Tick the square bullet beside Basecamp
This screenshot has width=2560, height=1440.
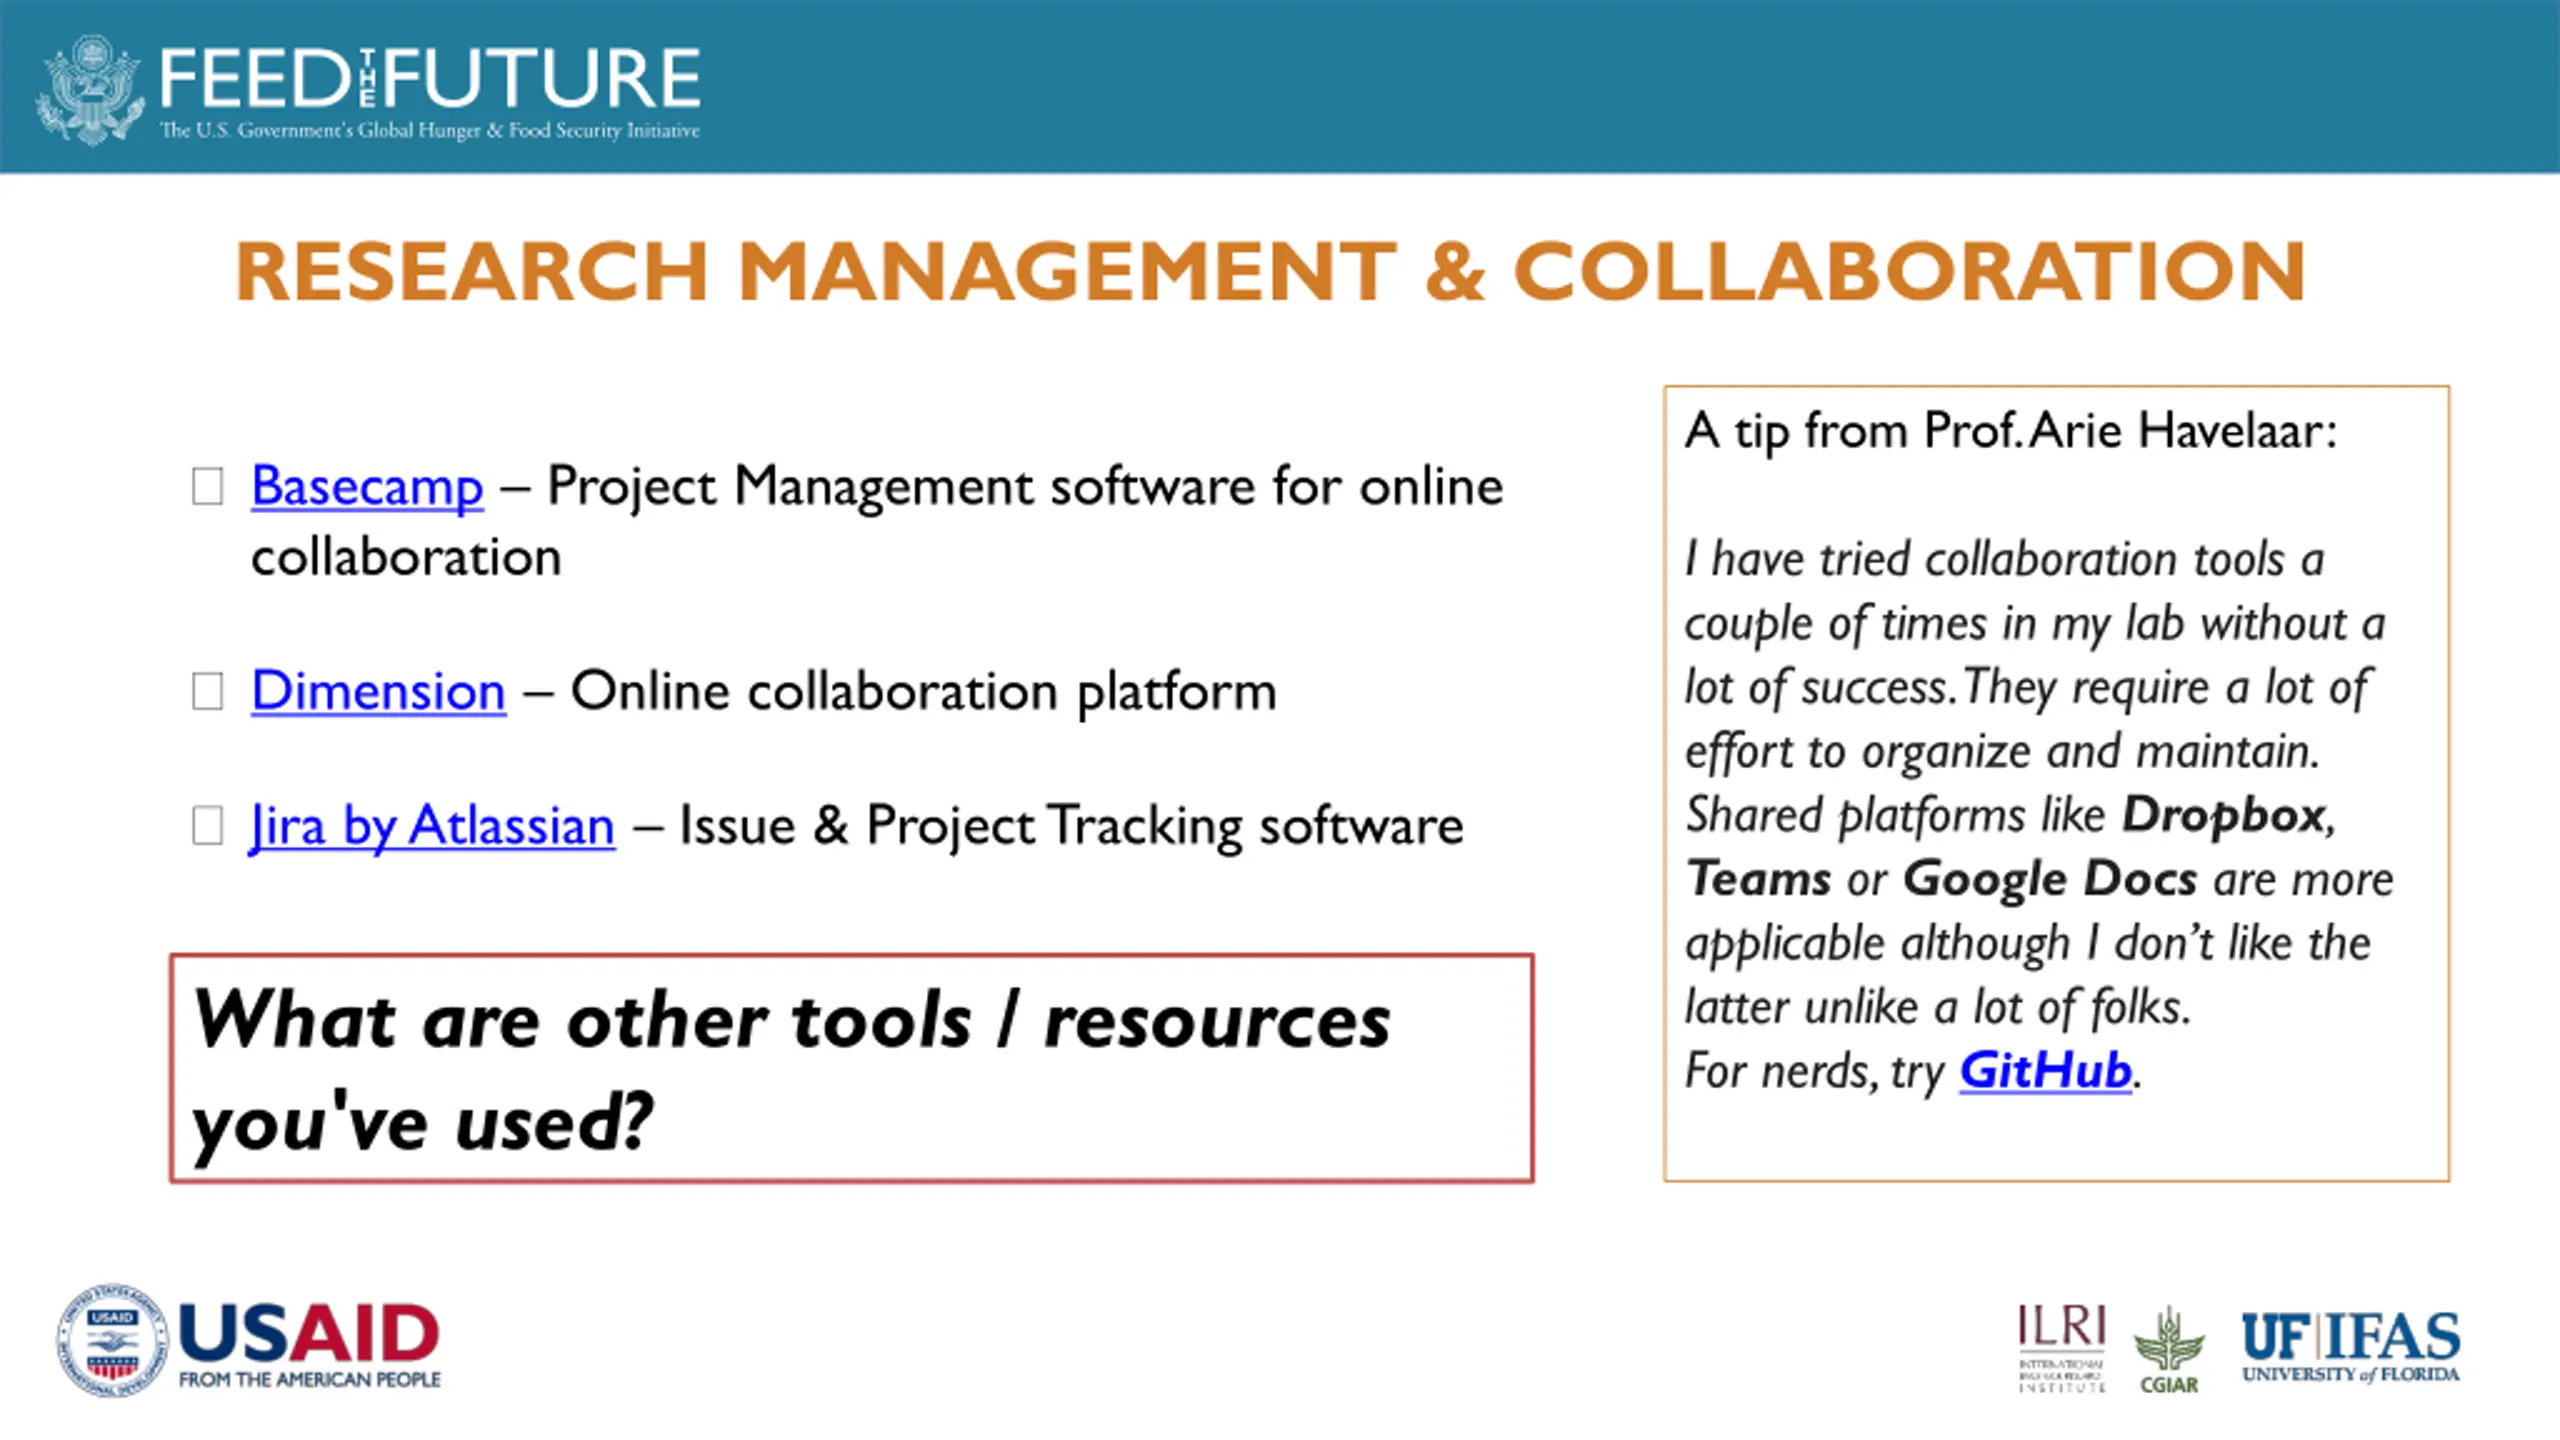pos(207,486)
